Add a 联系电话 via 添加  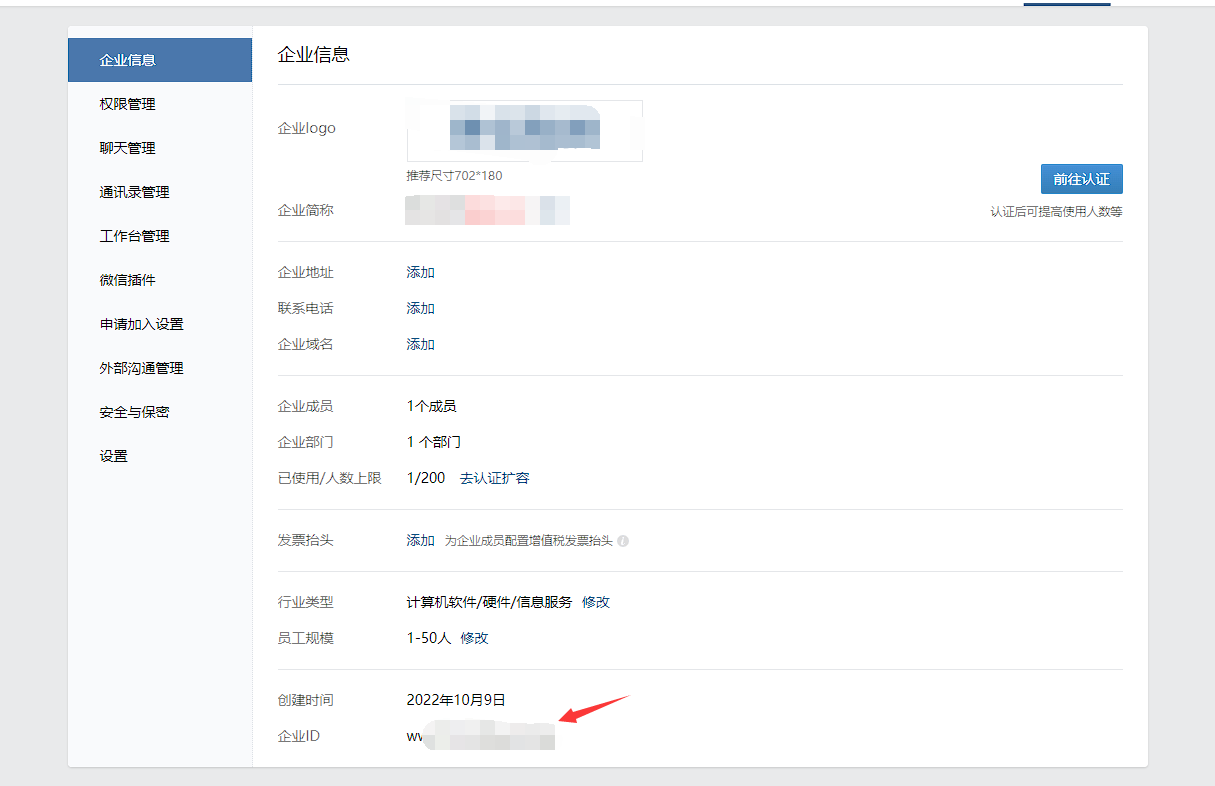coord(420,309)
